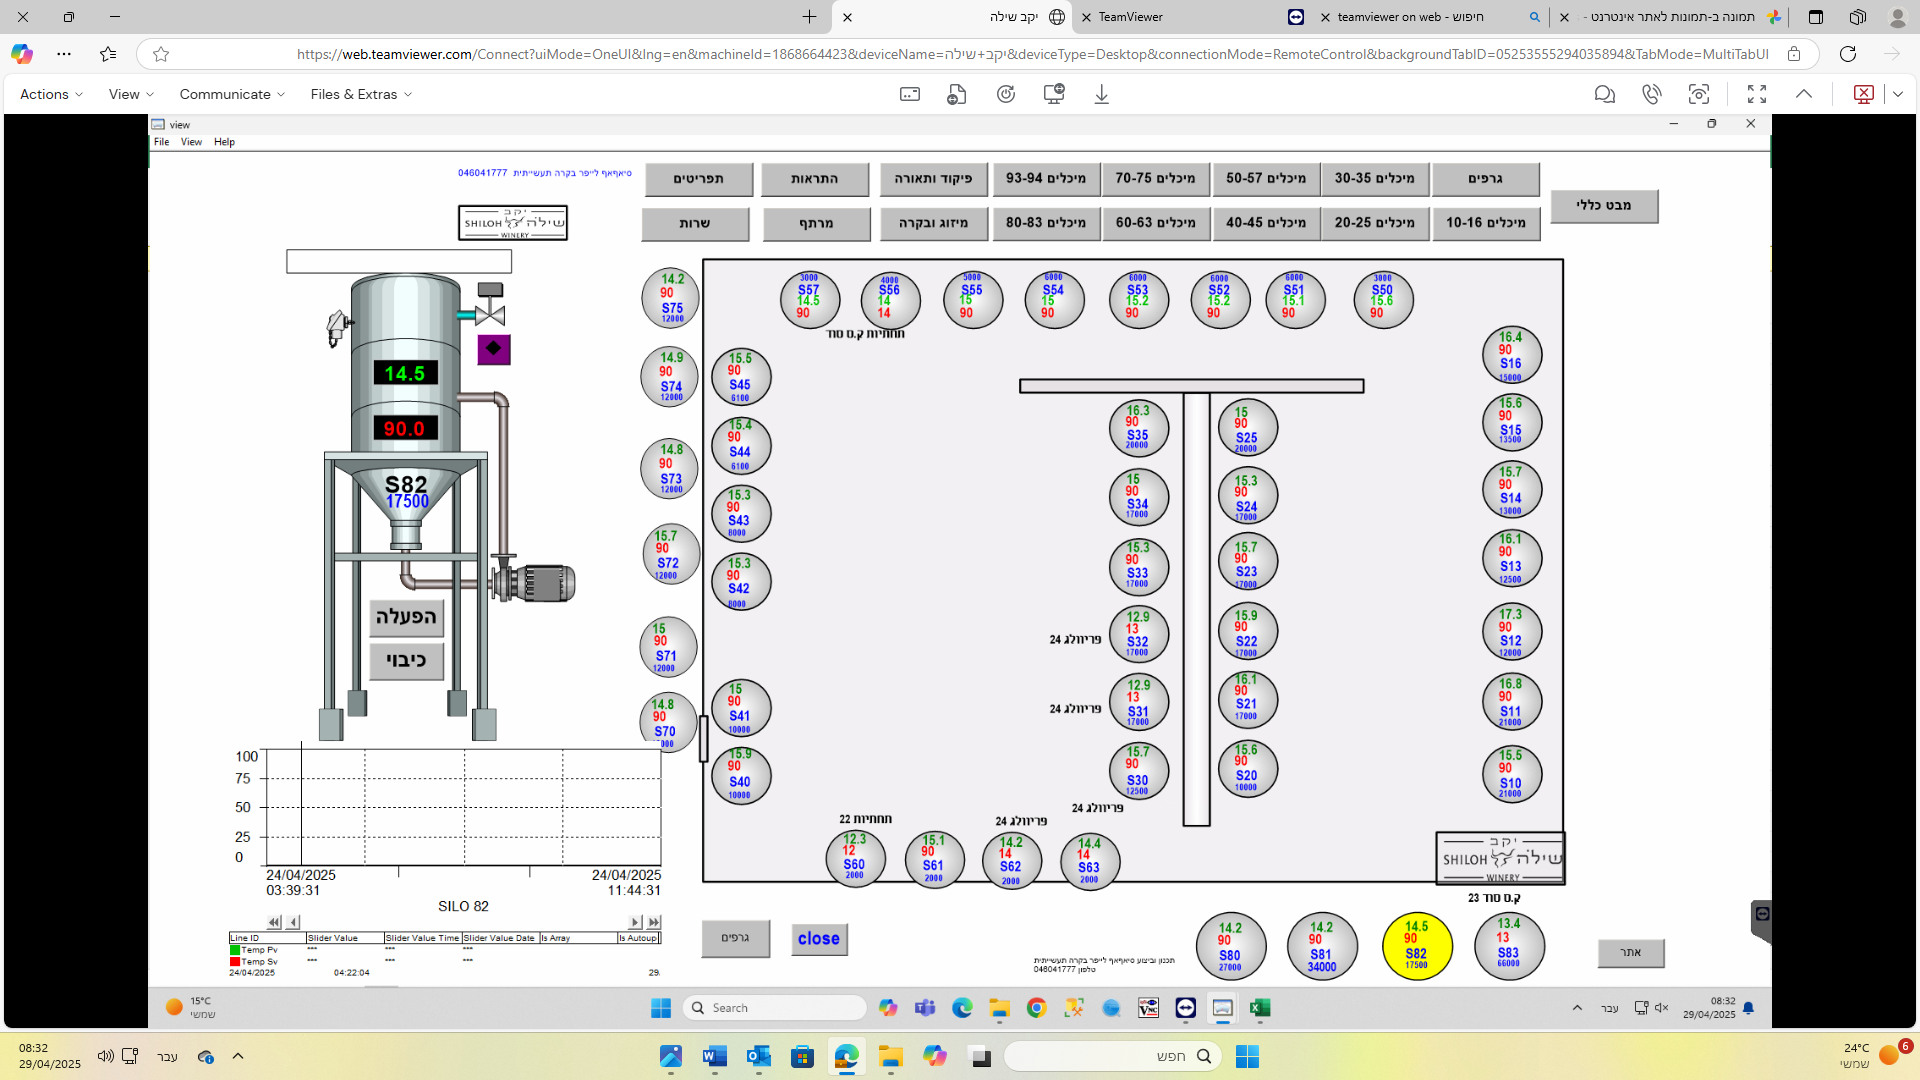Enter fullscreen in the TeamViewer toolbar
Screen dimensions: 1920x1080
tap(1756, 94)
